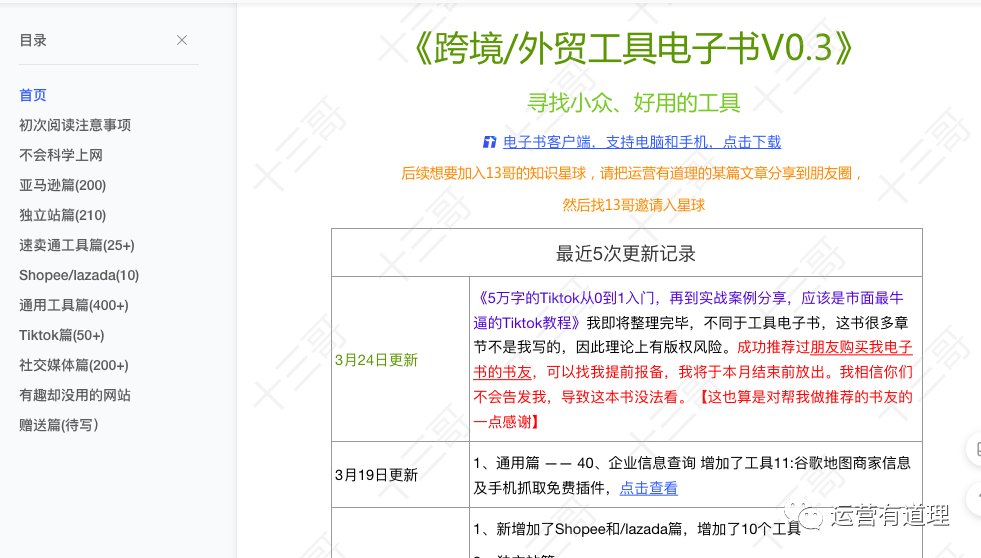Close the 目录 sidebar panel
Screen dimensions: 981x558
point(181,40)
